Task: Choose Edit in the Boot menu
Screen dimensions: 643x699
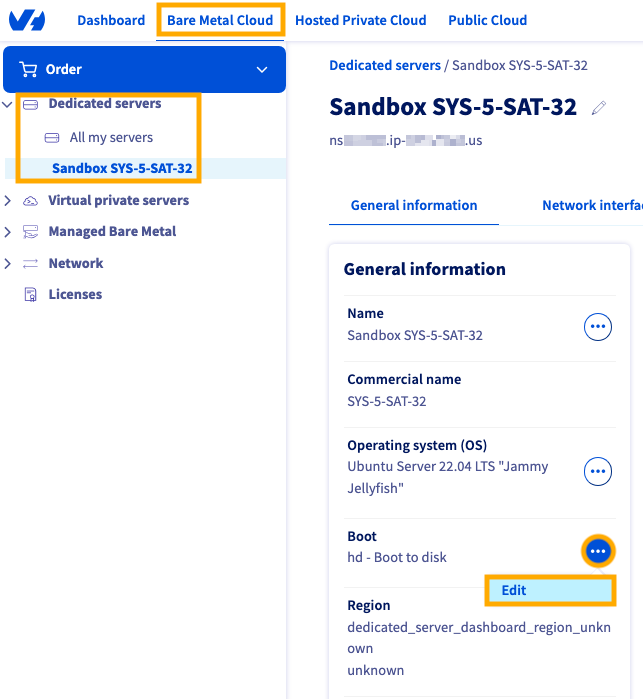Action: click(550, 591)
